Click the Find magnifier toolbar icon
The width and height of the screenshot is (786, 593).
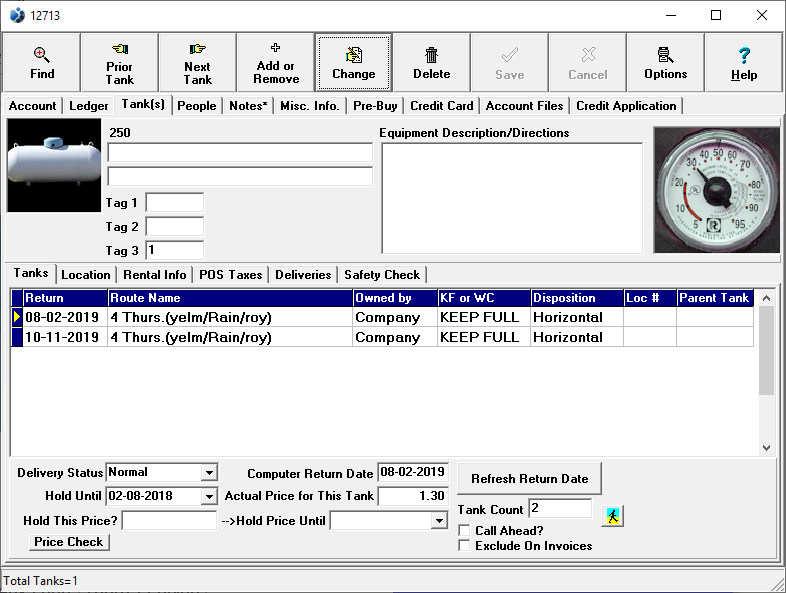[42, 62]
